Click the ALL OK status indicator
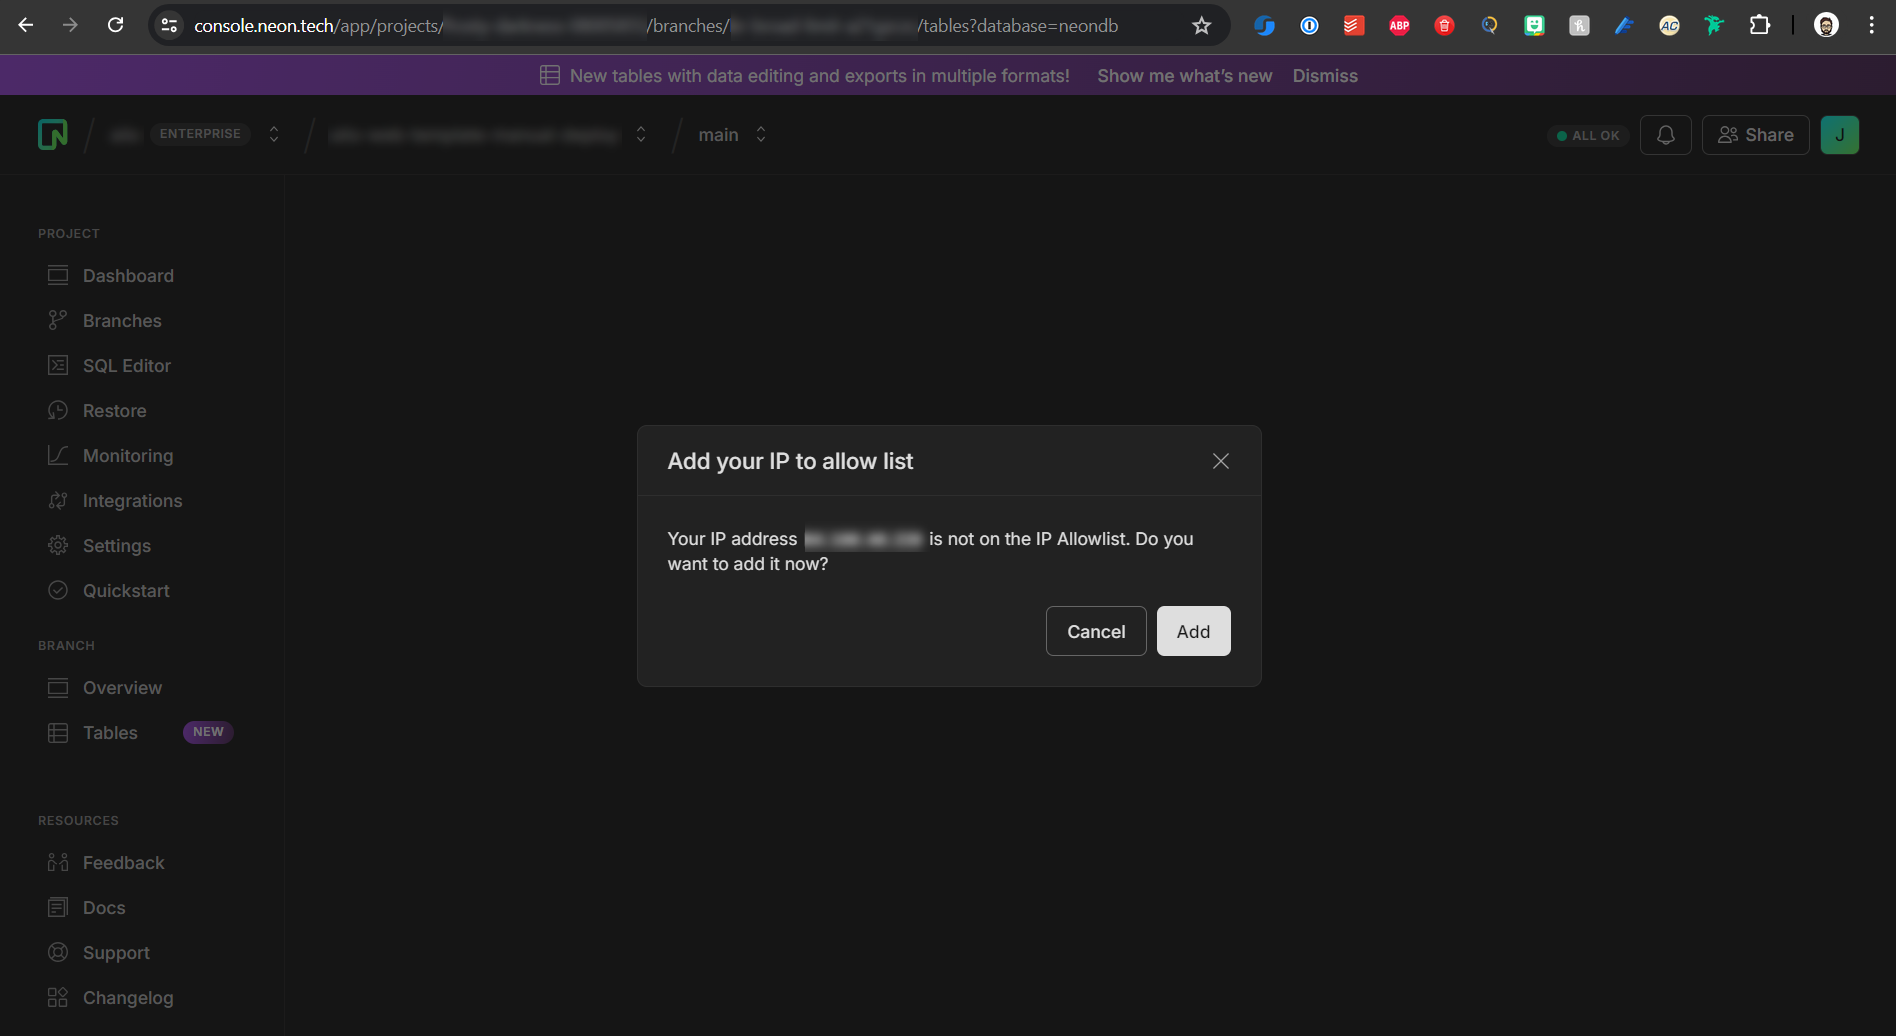The height and width of the screenshot is (1036, 1896). coord(1589,135)
